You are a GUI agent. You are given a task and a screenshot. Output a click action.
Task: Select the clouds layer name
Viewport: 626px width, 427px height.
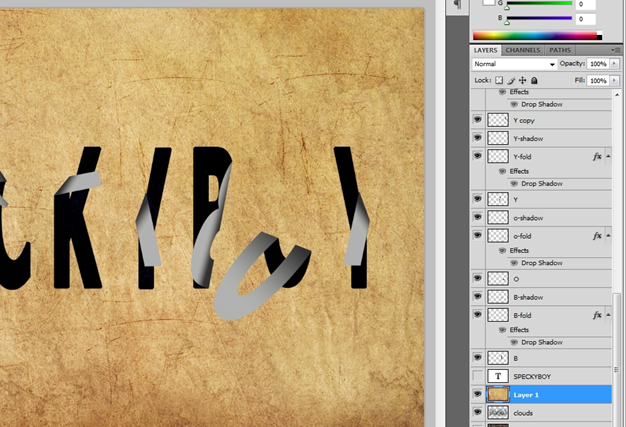pos(523,413)
